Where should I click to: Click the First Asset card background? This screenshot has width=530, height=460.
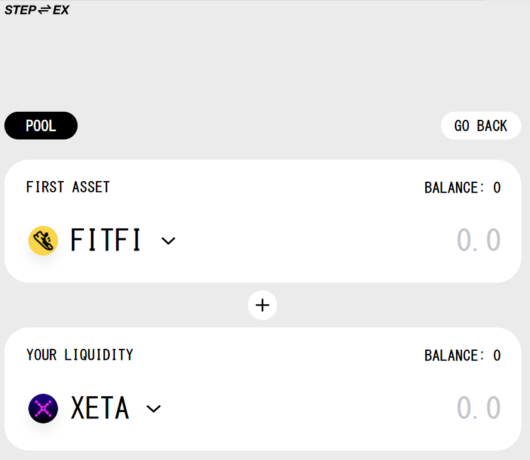click(x=263, y=221)
